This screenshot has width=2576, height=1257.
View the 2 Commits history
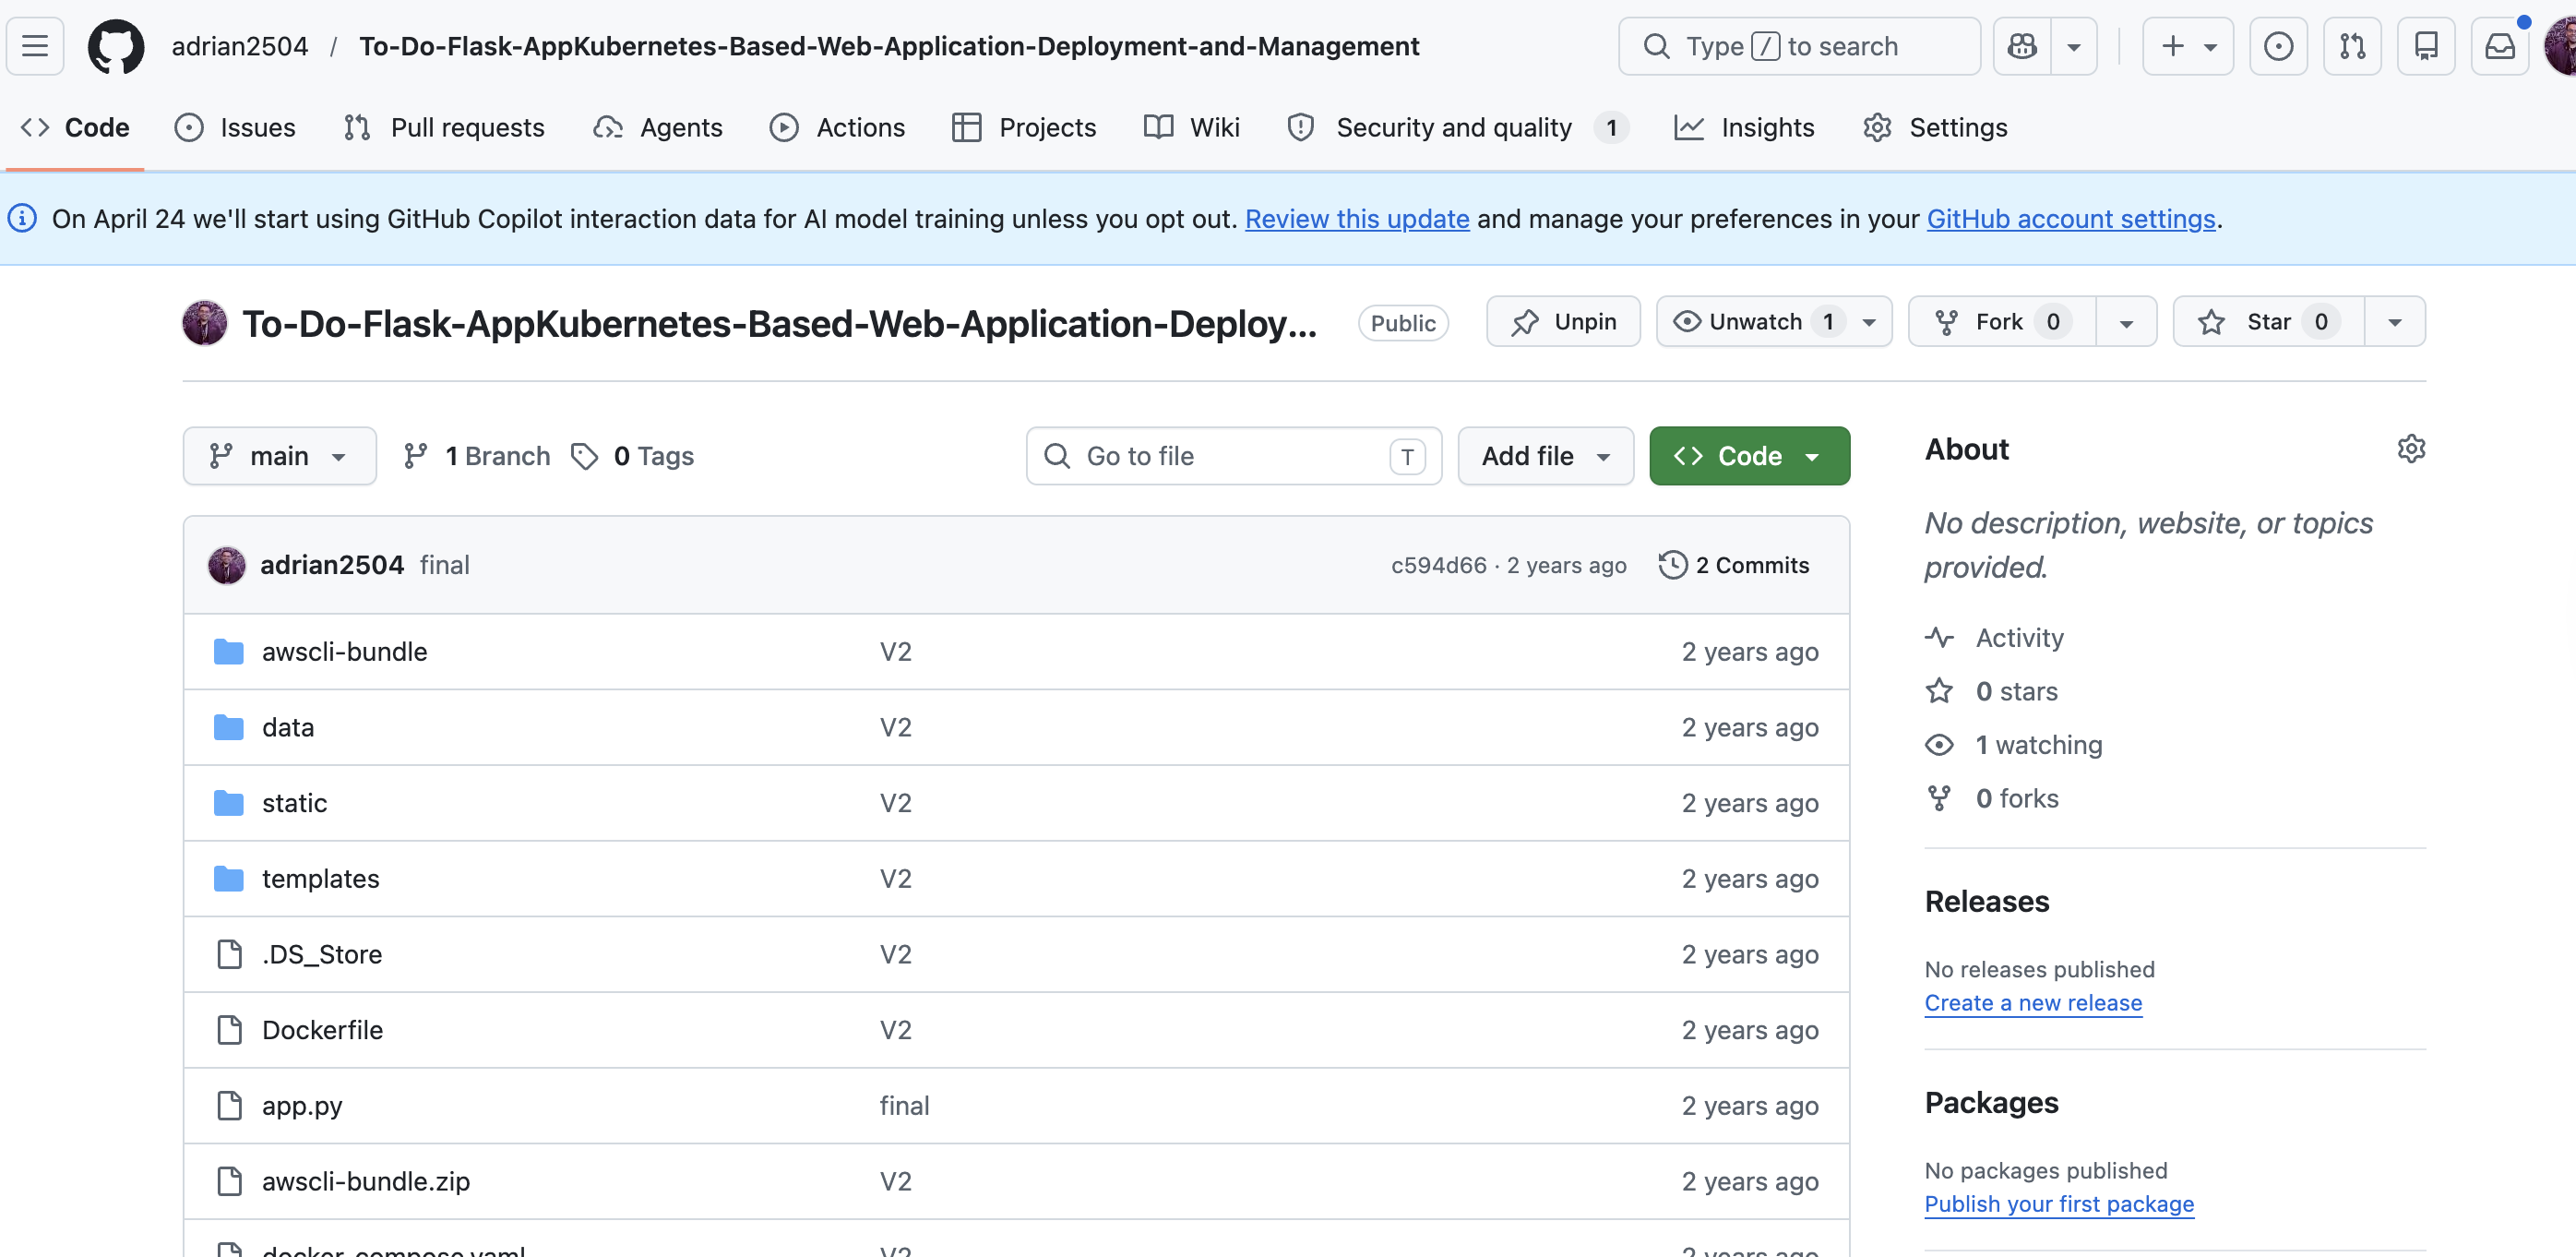tap(1734, 565)
